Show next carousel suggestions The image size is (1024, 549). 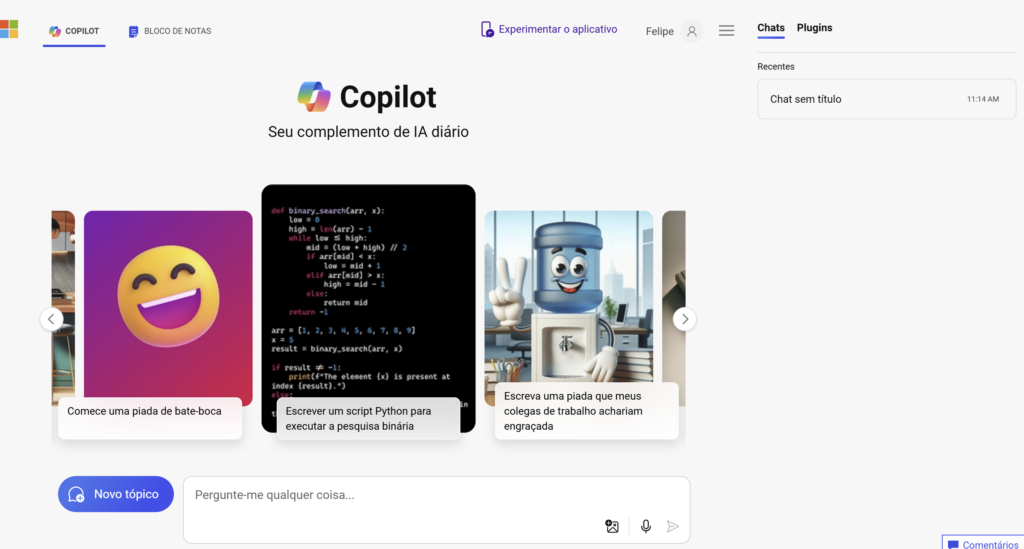(x=684, y=319)
